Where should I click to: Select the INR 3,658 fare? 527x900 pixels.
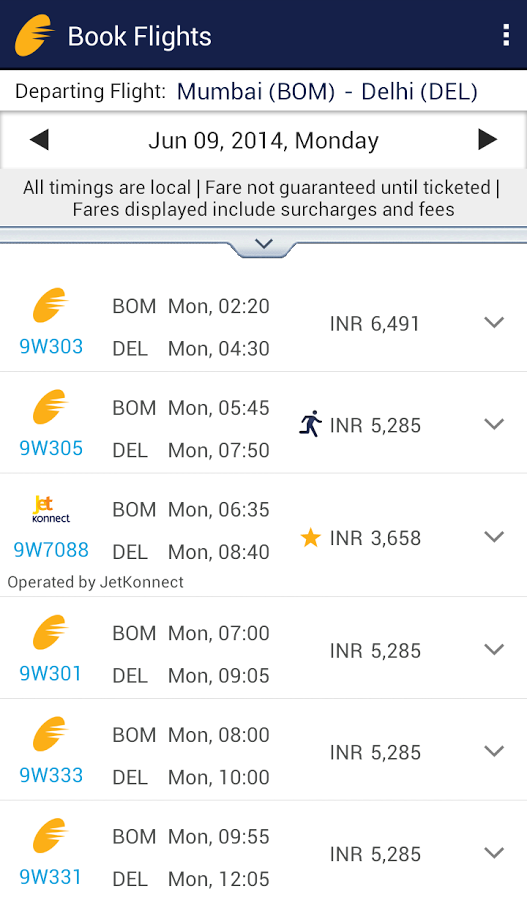point(375,538)
